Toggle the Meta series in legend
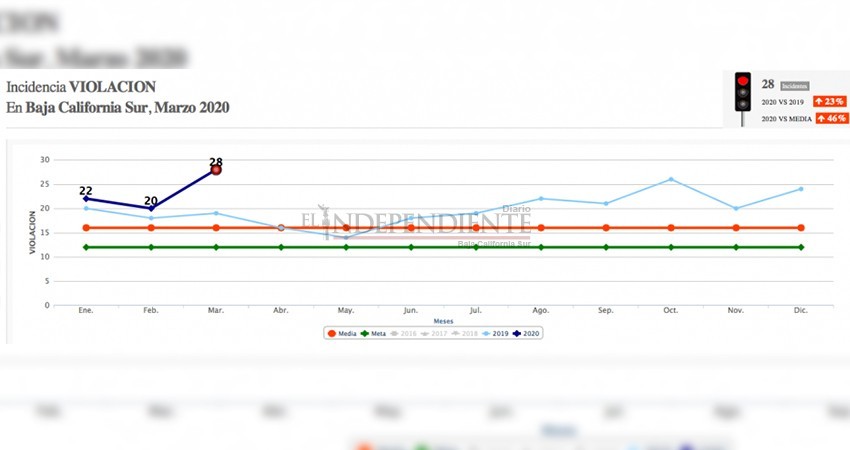850x450 pixels. 373,333
